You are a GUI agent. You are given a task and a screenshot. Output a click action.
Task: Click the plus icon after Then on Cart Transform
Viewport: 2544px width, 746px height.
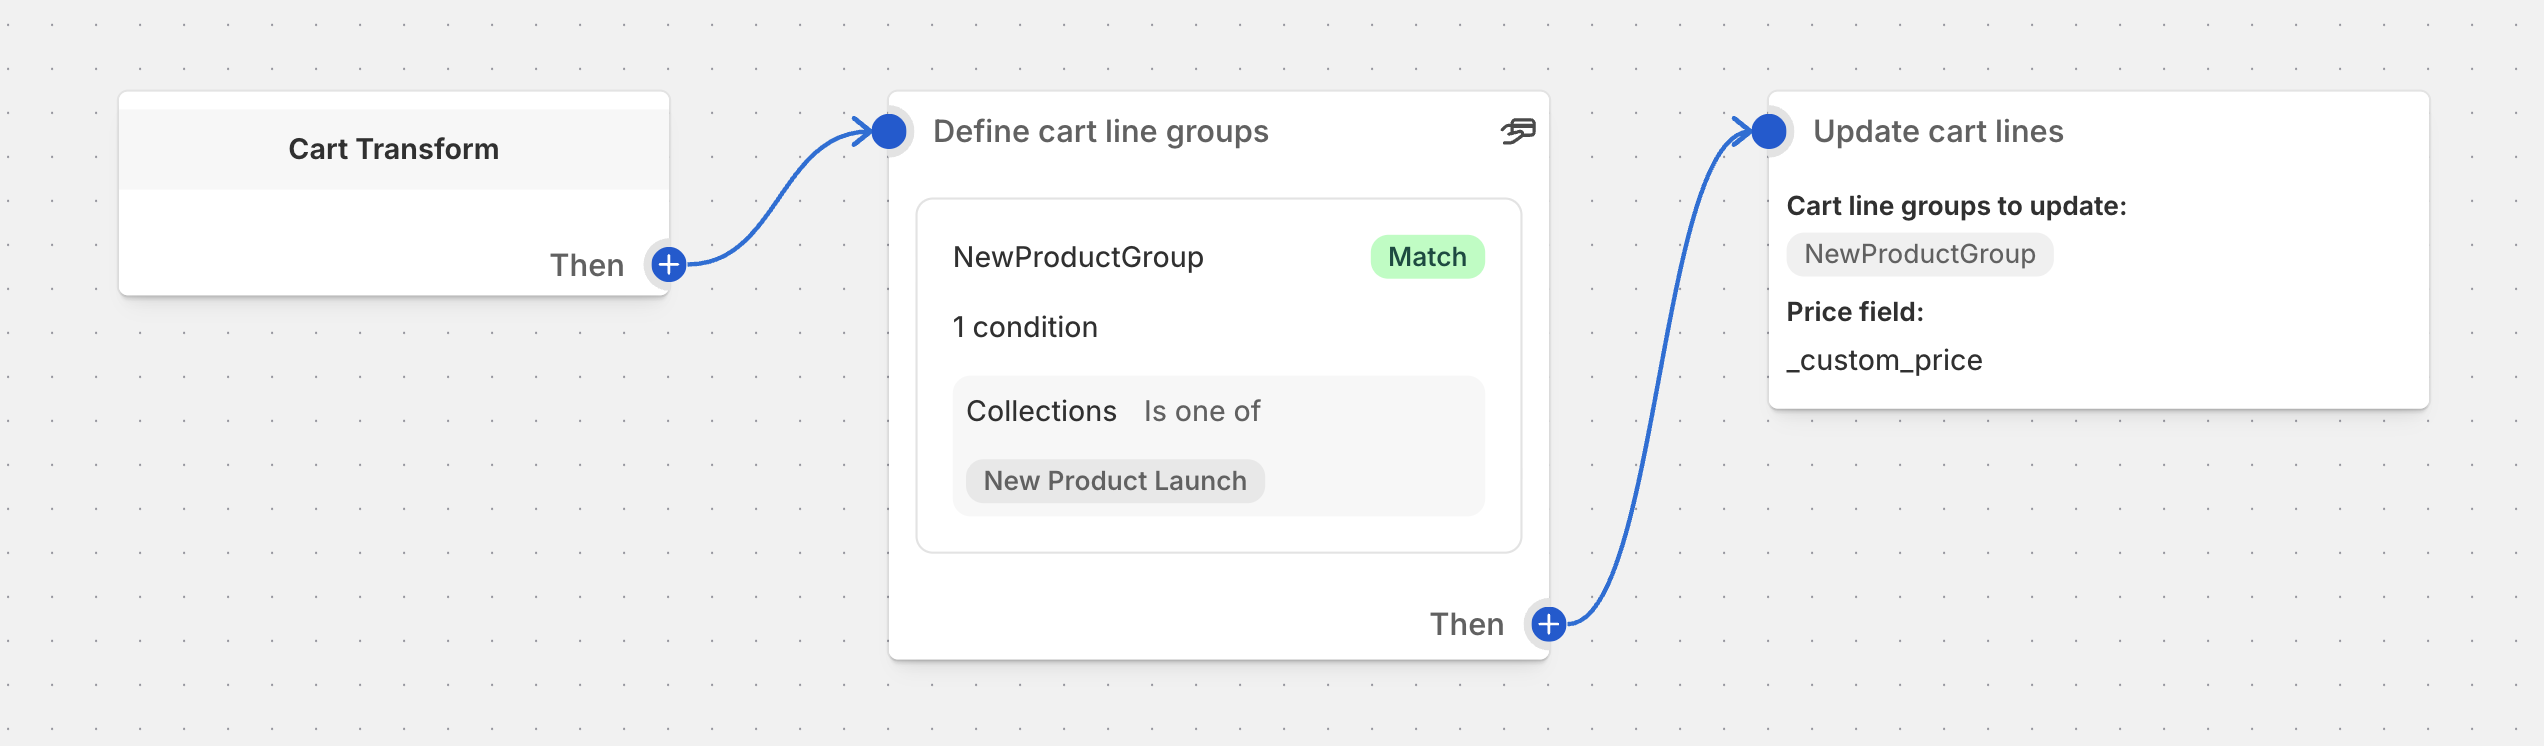[x=667, y=265]
